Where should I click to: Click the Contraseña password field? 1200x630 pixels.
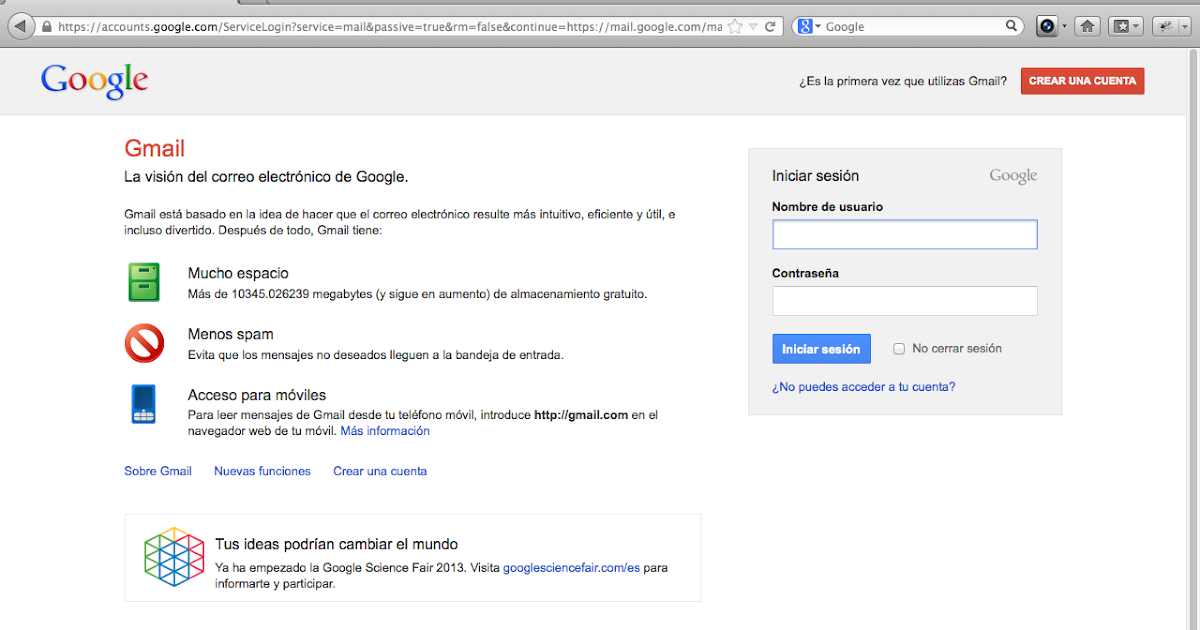tap(905, 300)
